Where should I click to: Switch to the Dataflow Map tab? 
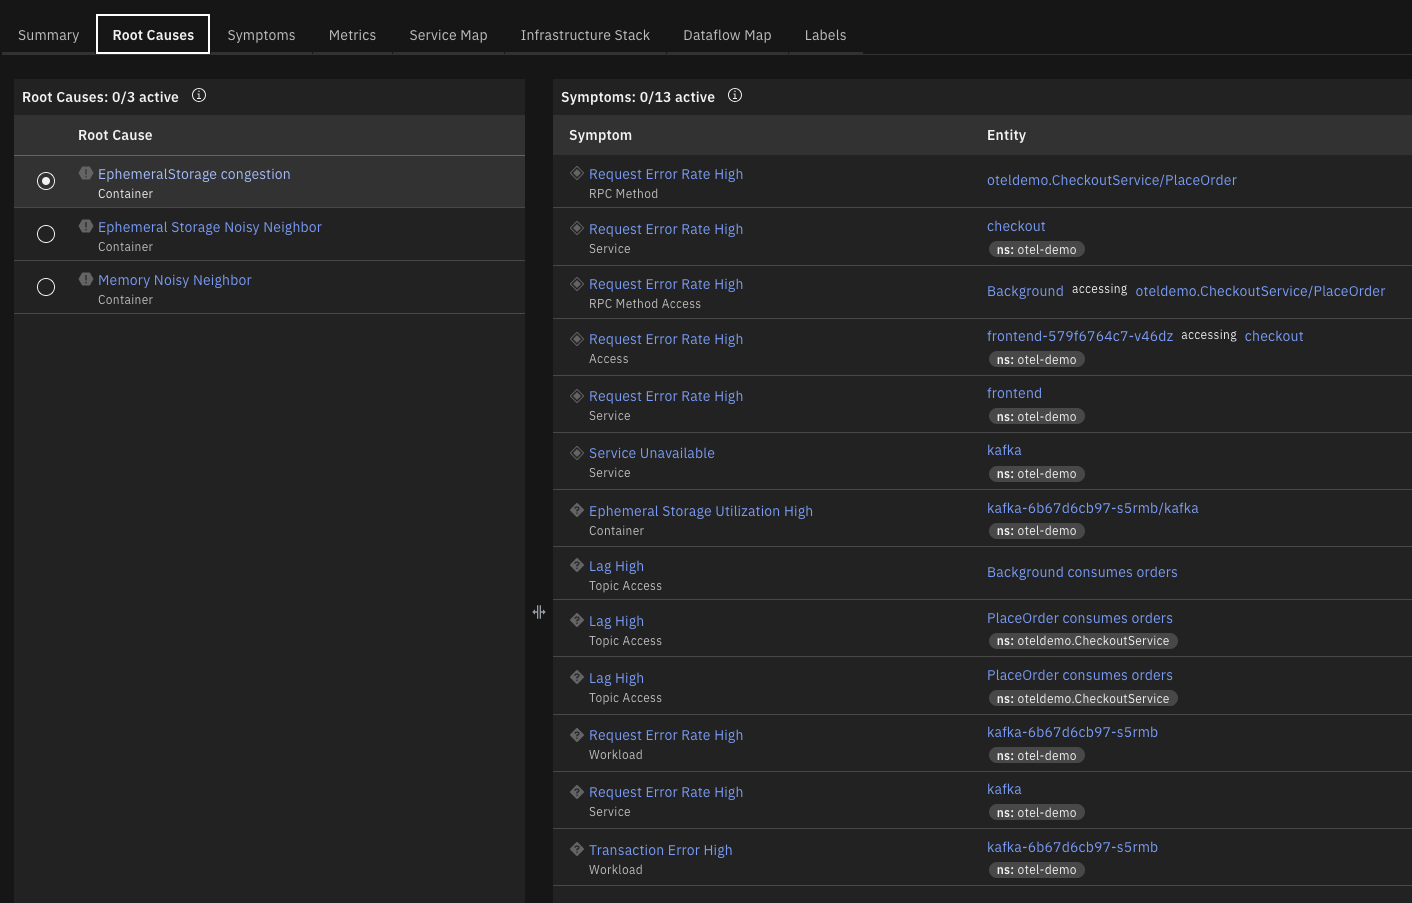tap(727, 35)
